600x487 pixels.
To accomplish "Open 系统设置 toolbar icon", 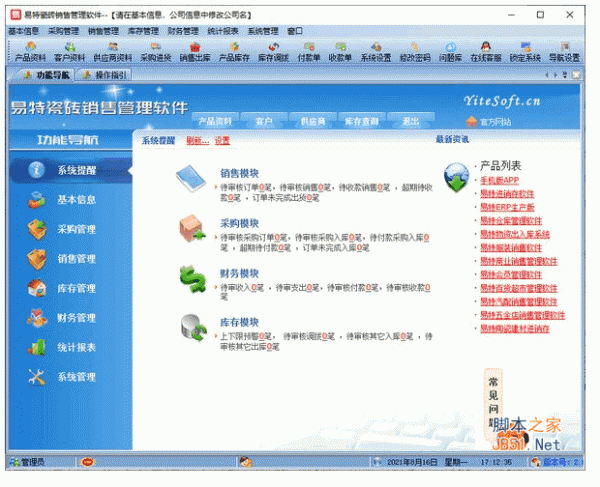I will (x=376, y=52).
